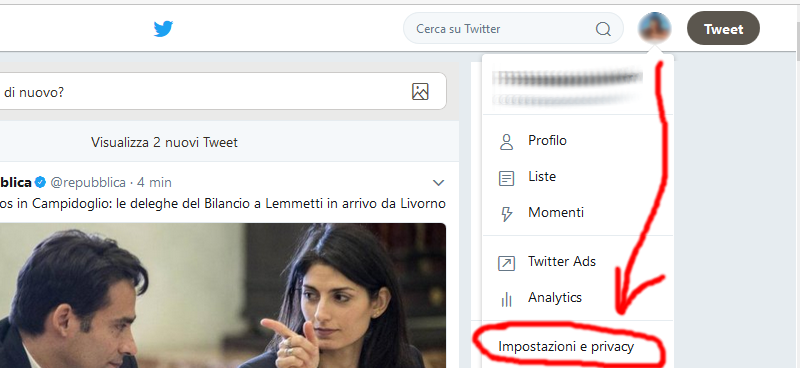The width and height of the screenshot is (800, 368).
Task: Click the Analytics bar chart icon
Action: click(x=506, y=299)
